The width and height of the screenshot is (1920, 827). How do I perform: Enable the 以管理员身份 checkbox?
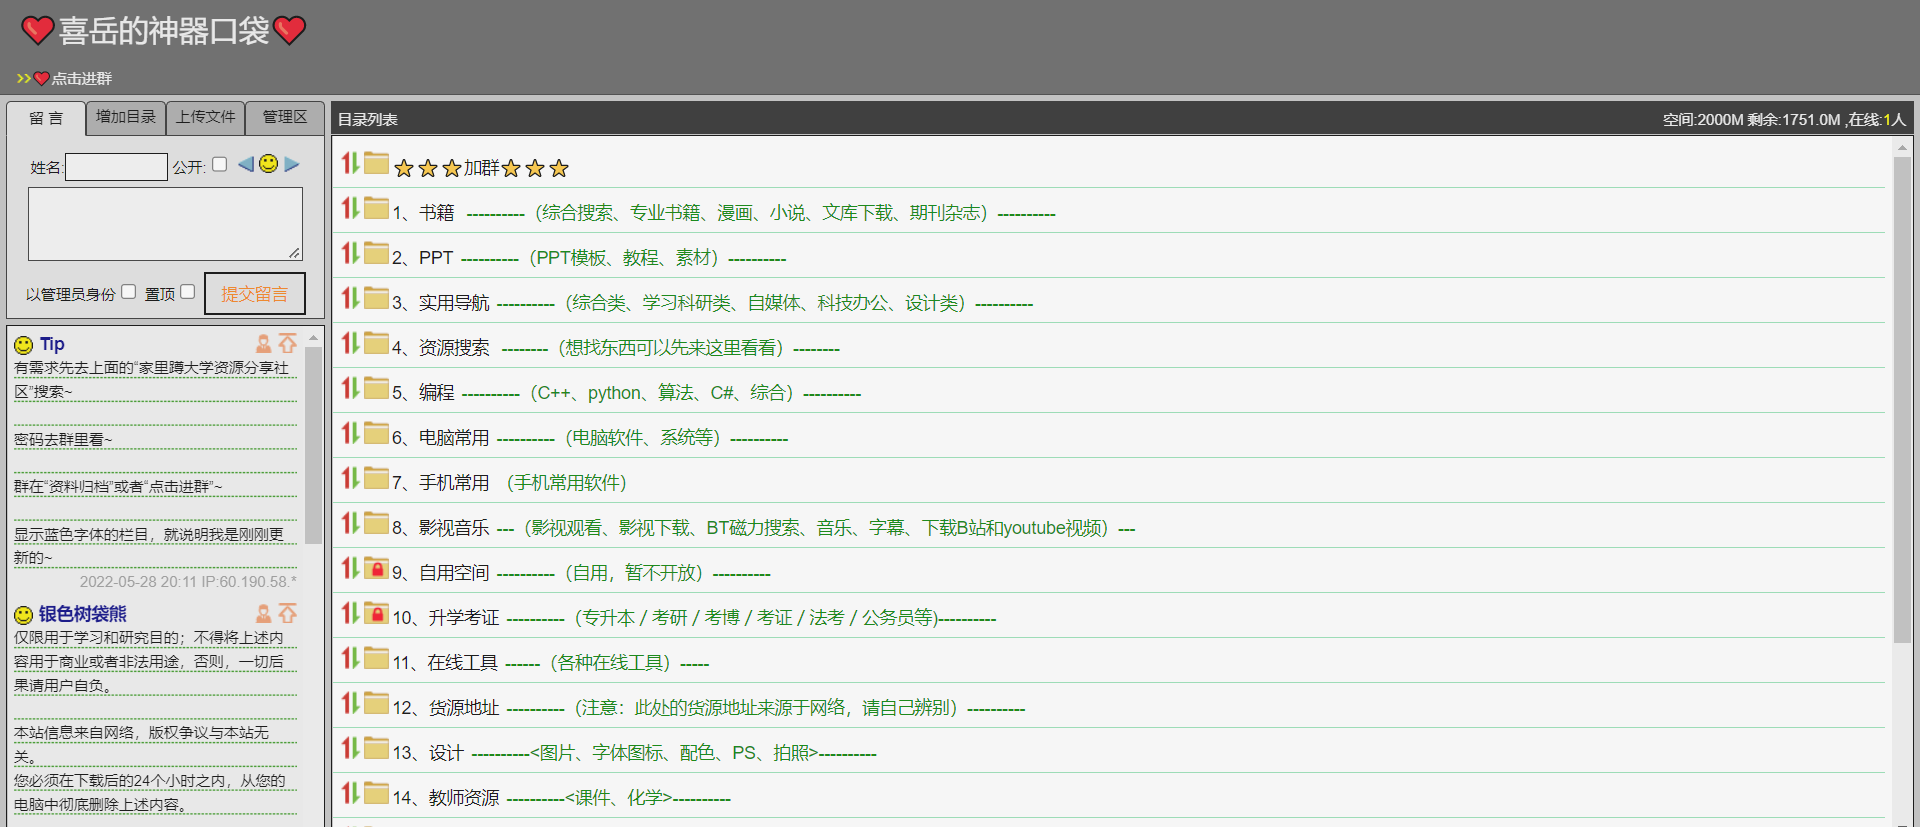tap(128, 292)
